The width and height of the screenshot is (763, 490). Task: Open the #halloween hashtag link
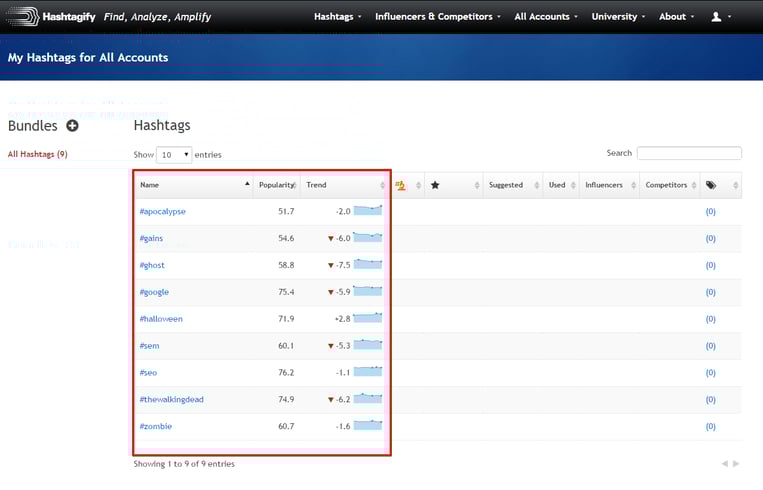tap(161, 319)
